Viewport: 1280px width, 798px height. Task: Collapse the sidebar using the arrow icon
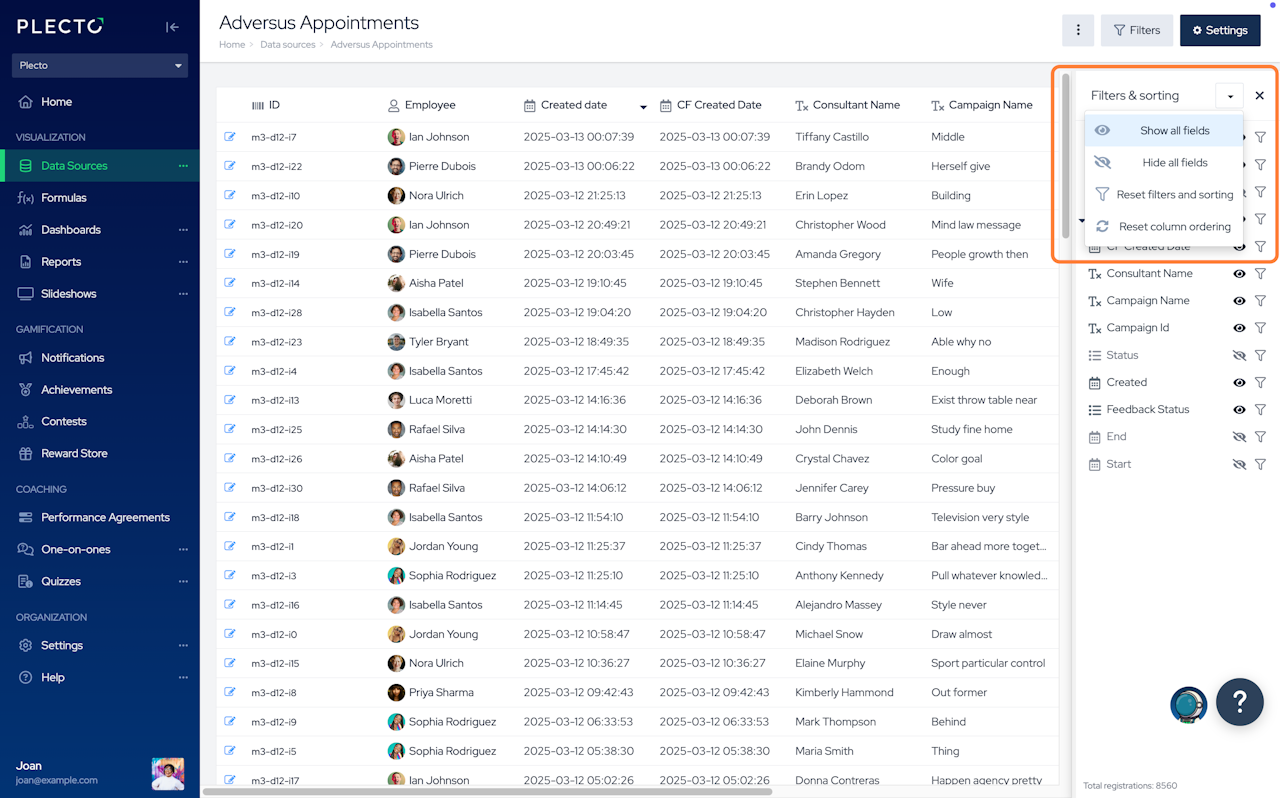click(172, 27)
